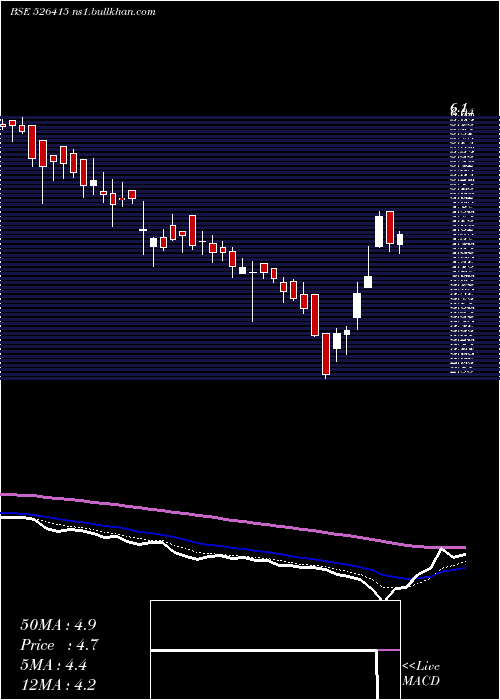Click the '<<Live MACD' label
This screenshot has width=500, height=700.
421,674
